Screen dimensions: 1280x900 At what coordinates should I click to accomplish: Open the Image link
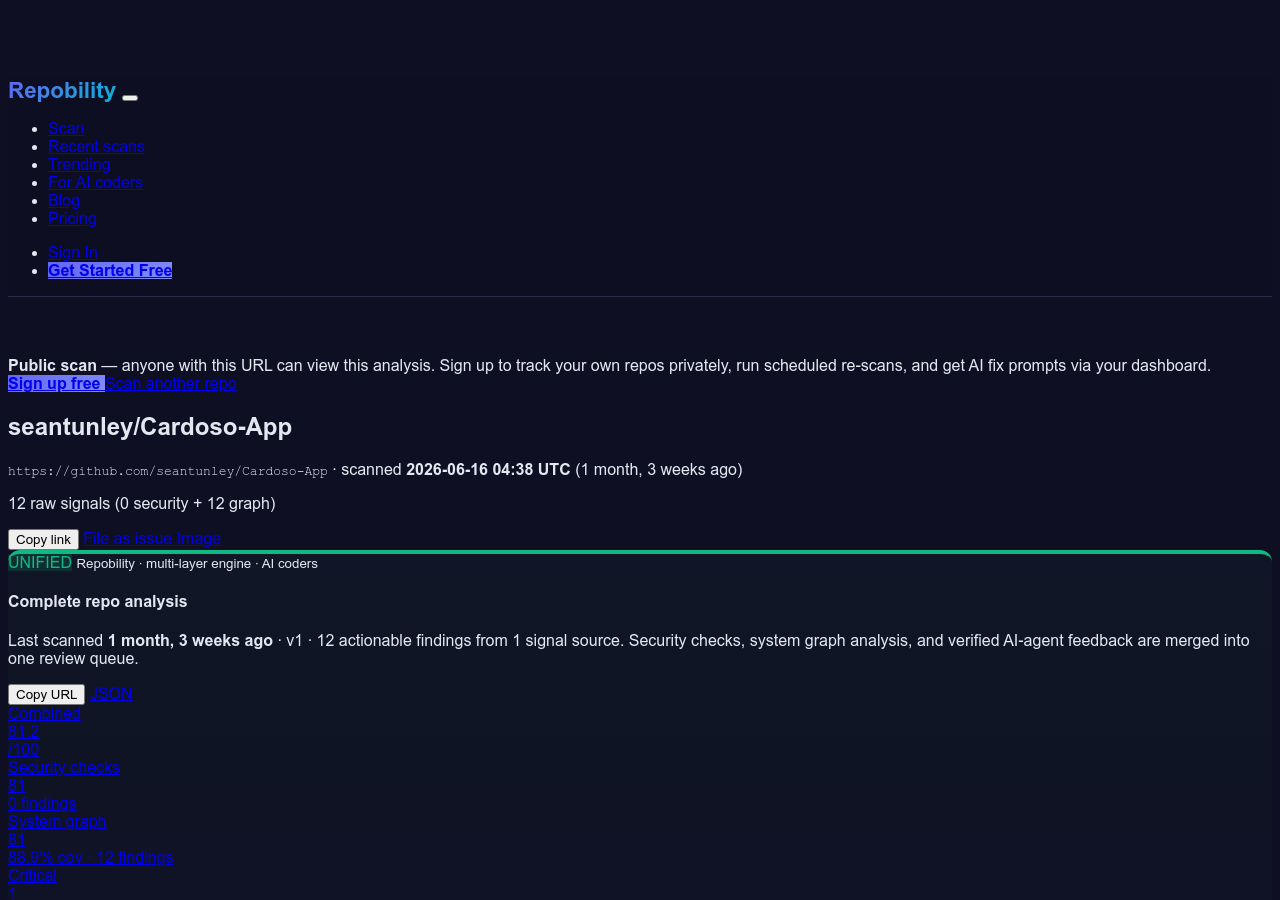199,538
